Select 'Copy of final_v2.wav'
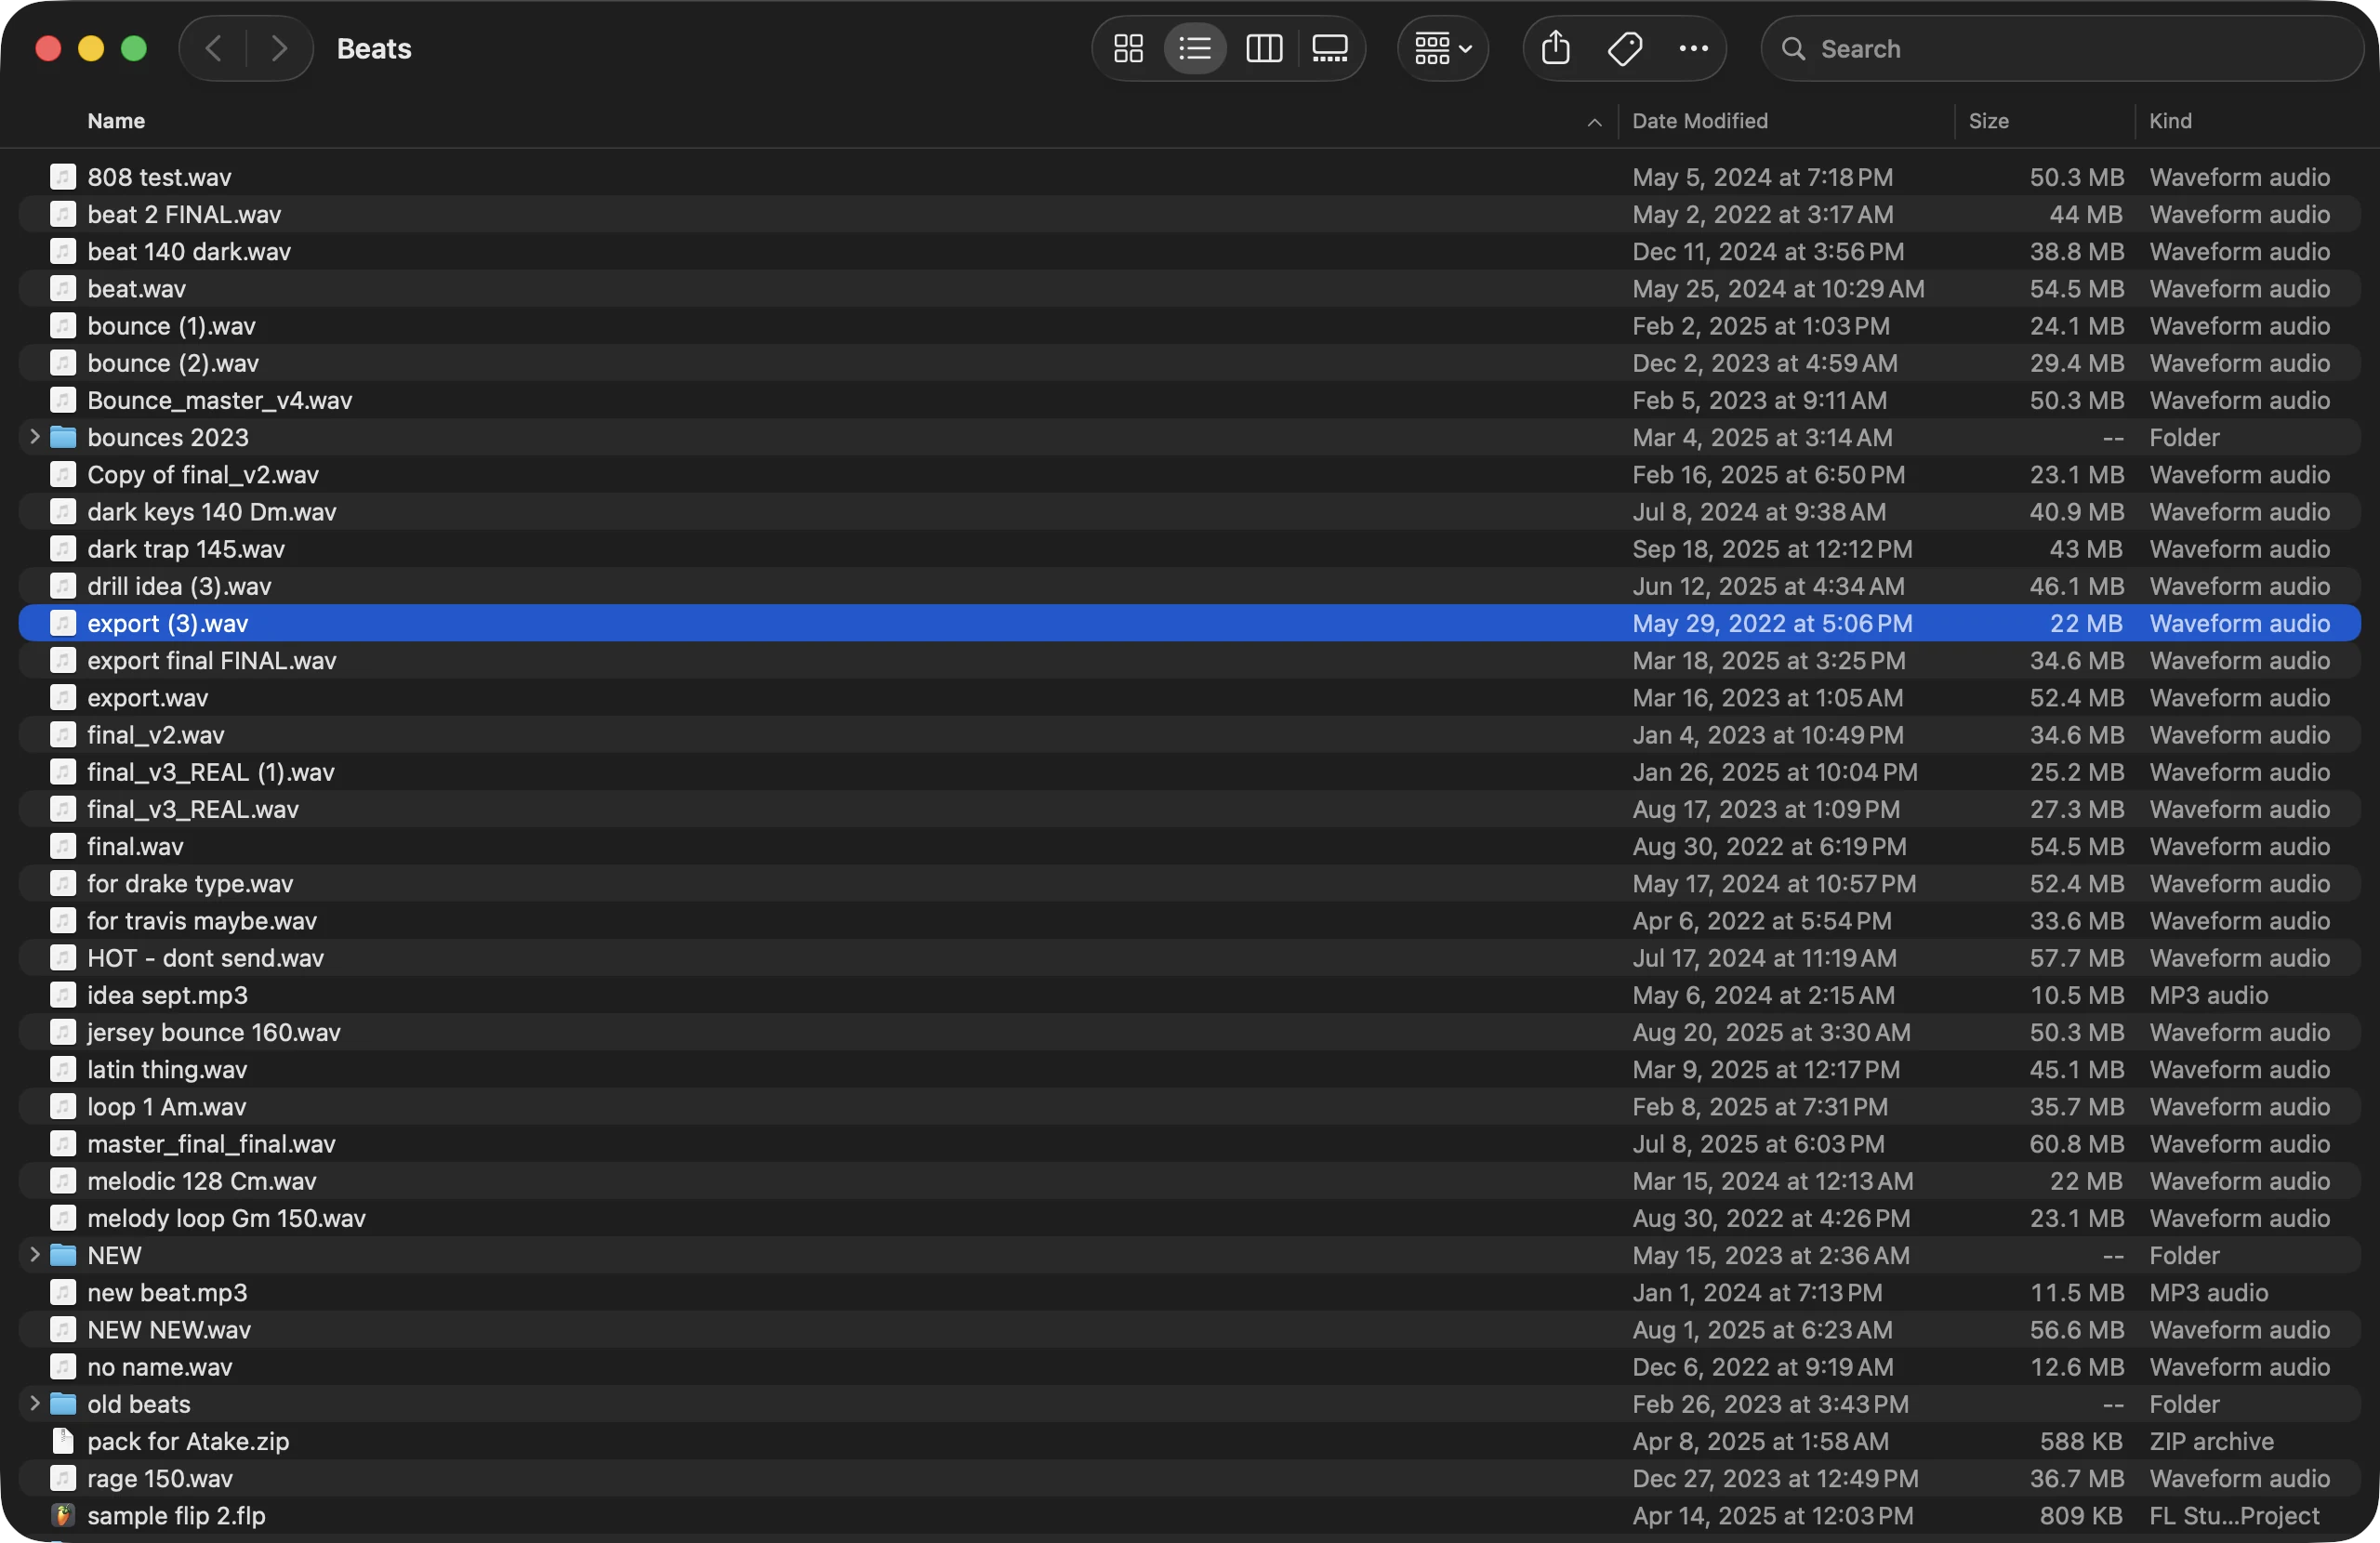This screenshot has height=1543, width=2380. pos(1190,474)
